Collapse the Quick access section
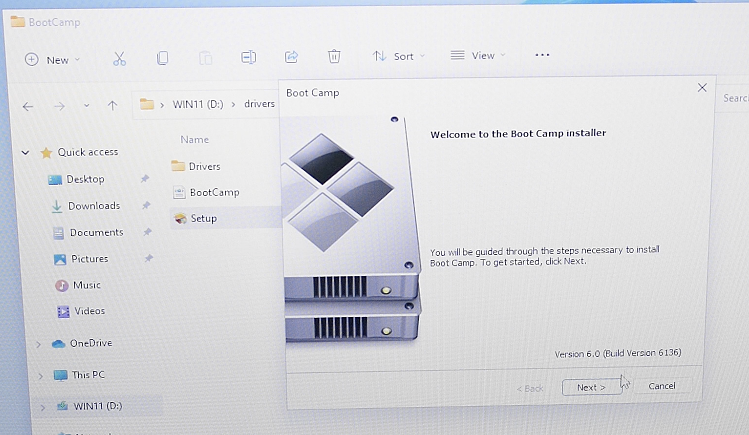This screenshot has width=749, height=435. pyautogui.click(x=25, y=153)
